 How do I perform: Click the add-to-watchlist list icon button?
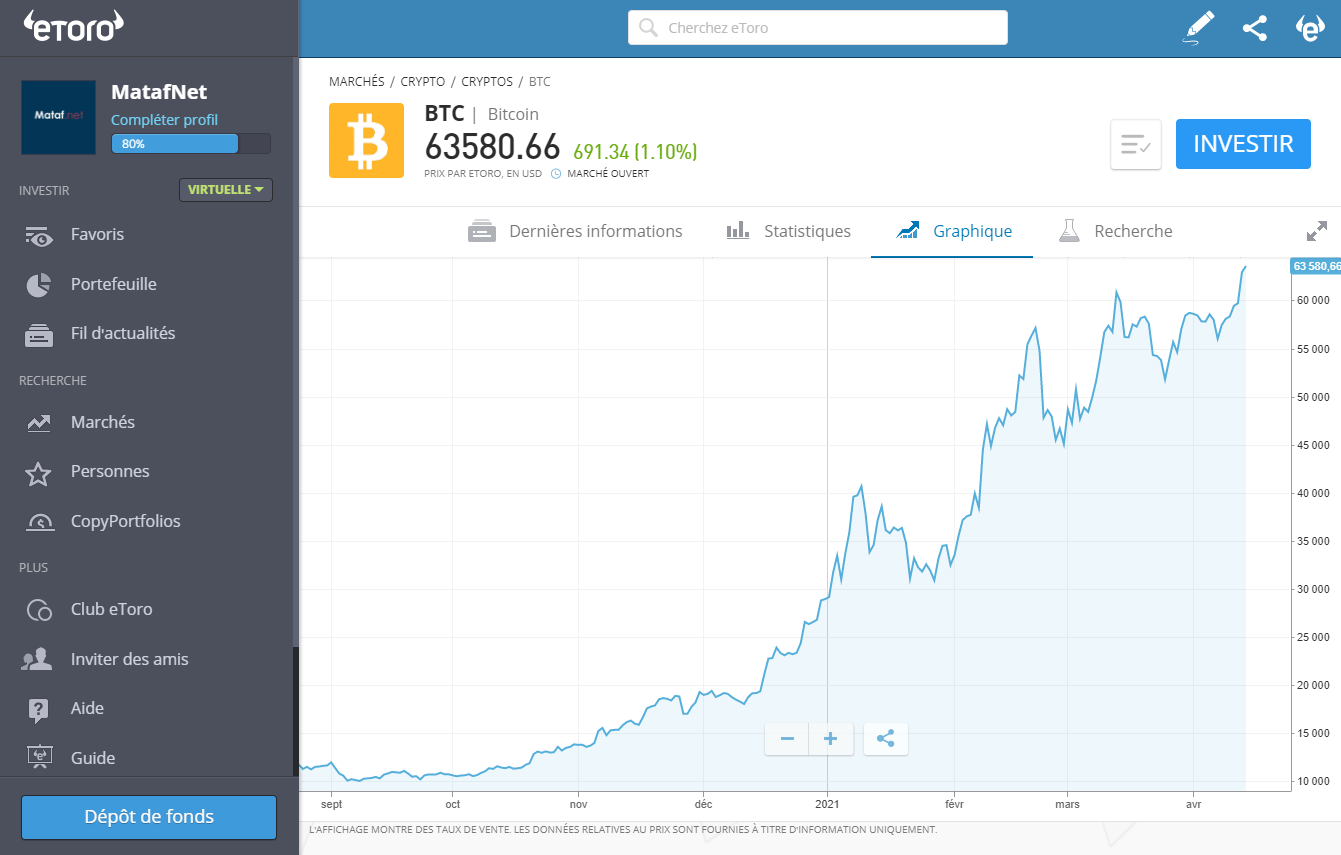1136,144
